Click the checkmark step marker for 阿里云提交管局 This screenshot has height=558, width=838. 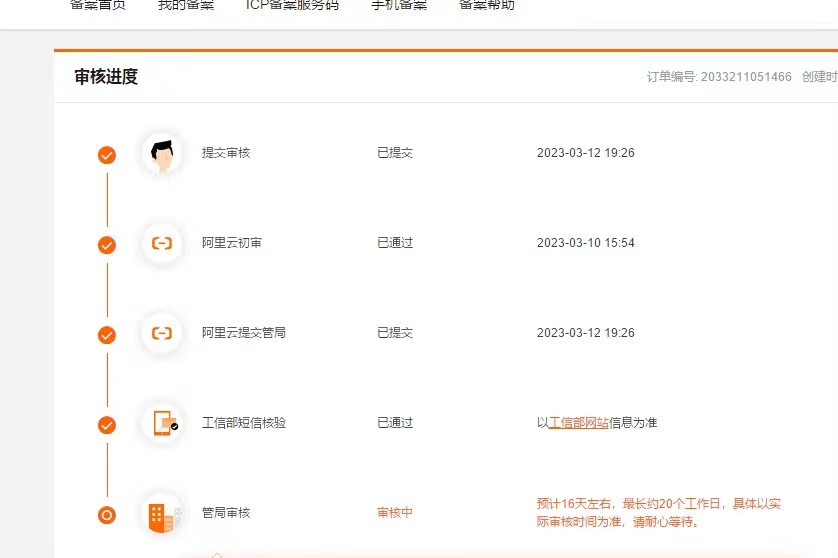(107, 335)
